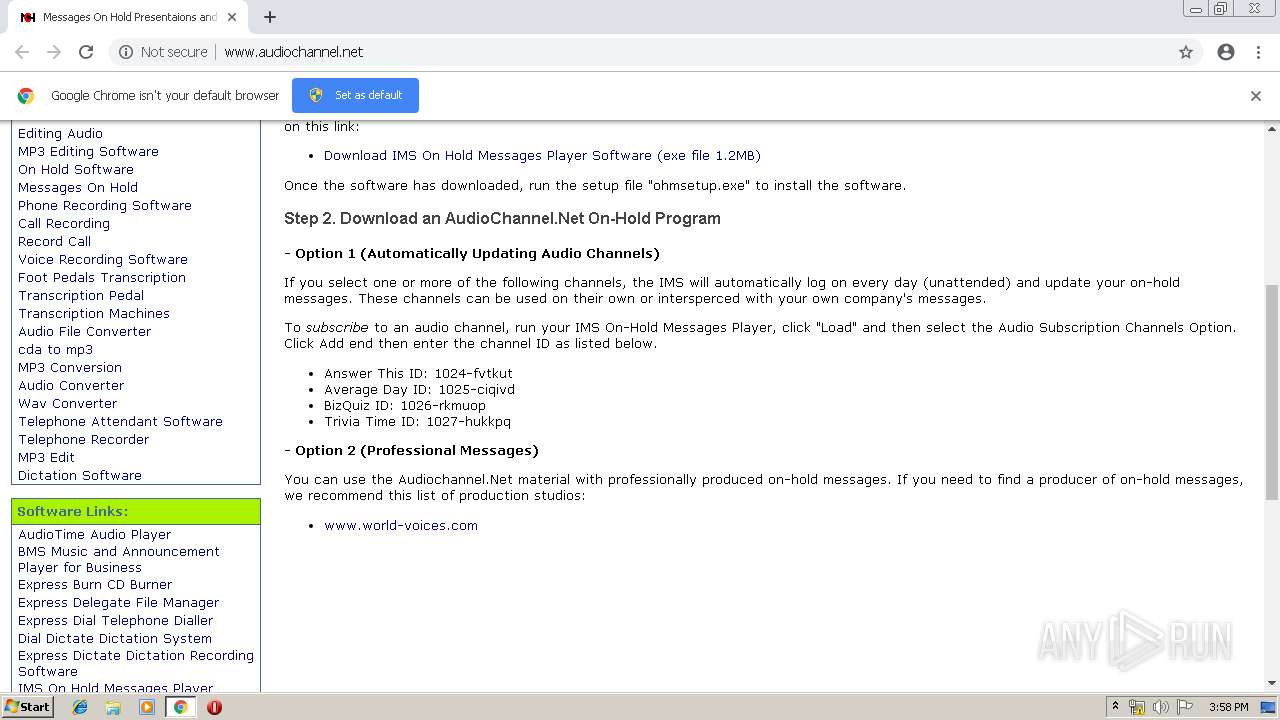Click the network tray icon
Viewport: 1280px width, 720px height.
click(1137, 707)
